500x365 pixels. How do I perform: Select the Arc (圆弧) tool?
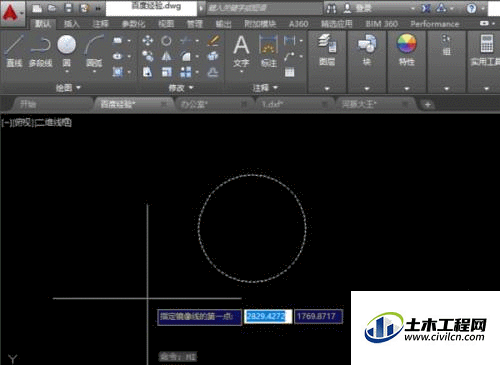coord(94,52)
